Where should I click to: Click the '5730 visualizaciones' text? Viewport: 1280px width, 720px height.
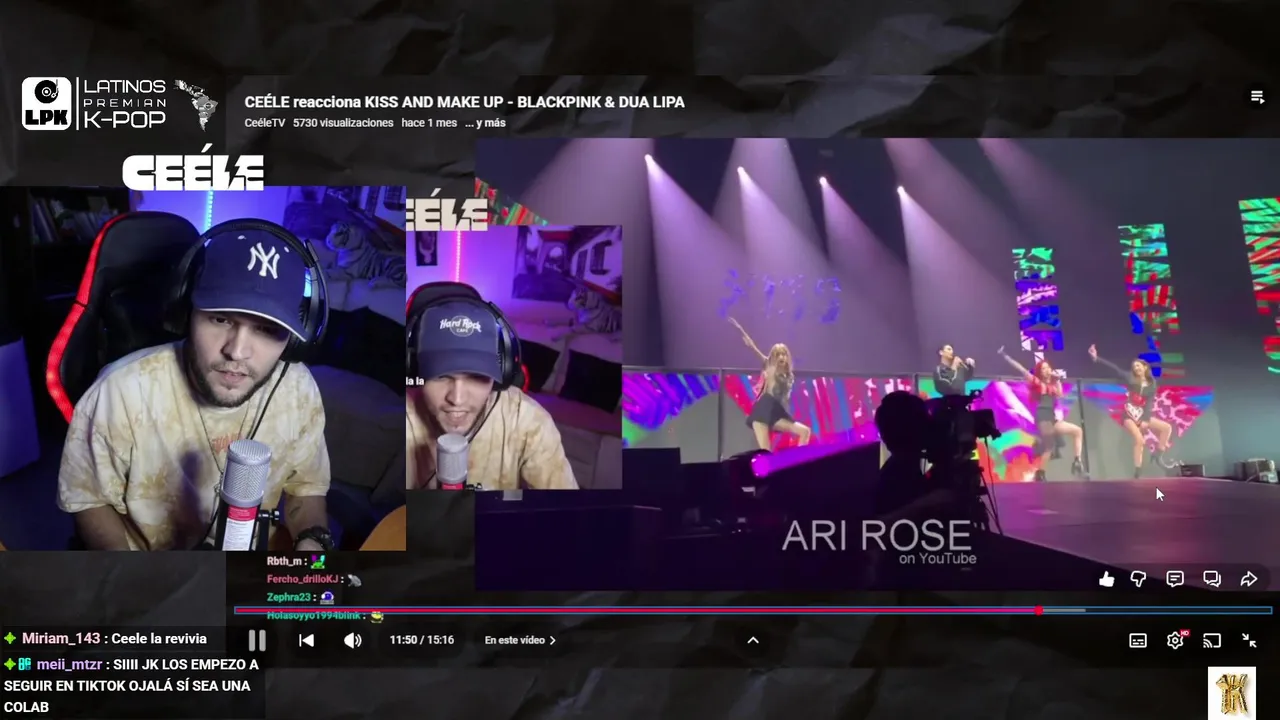coord(343,123)
